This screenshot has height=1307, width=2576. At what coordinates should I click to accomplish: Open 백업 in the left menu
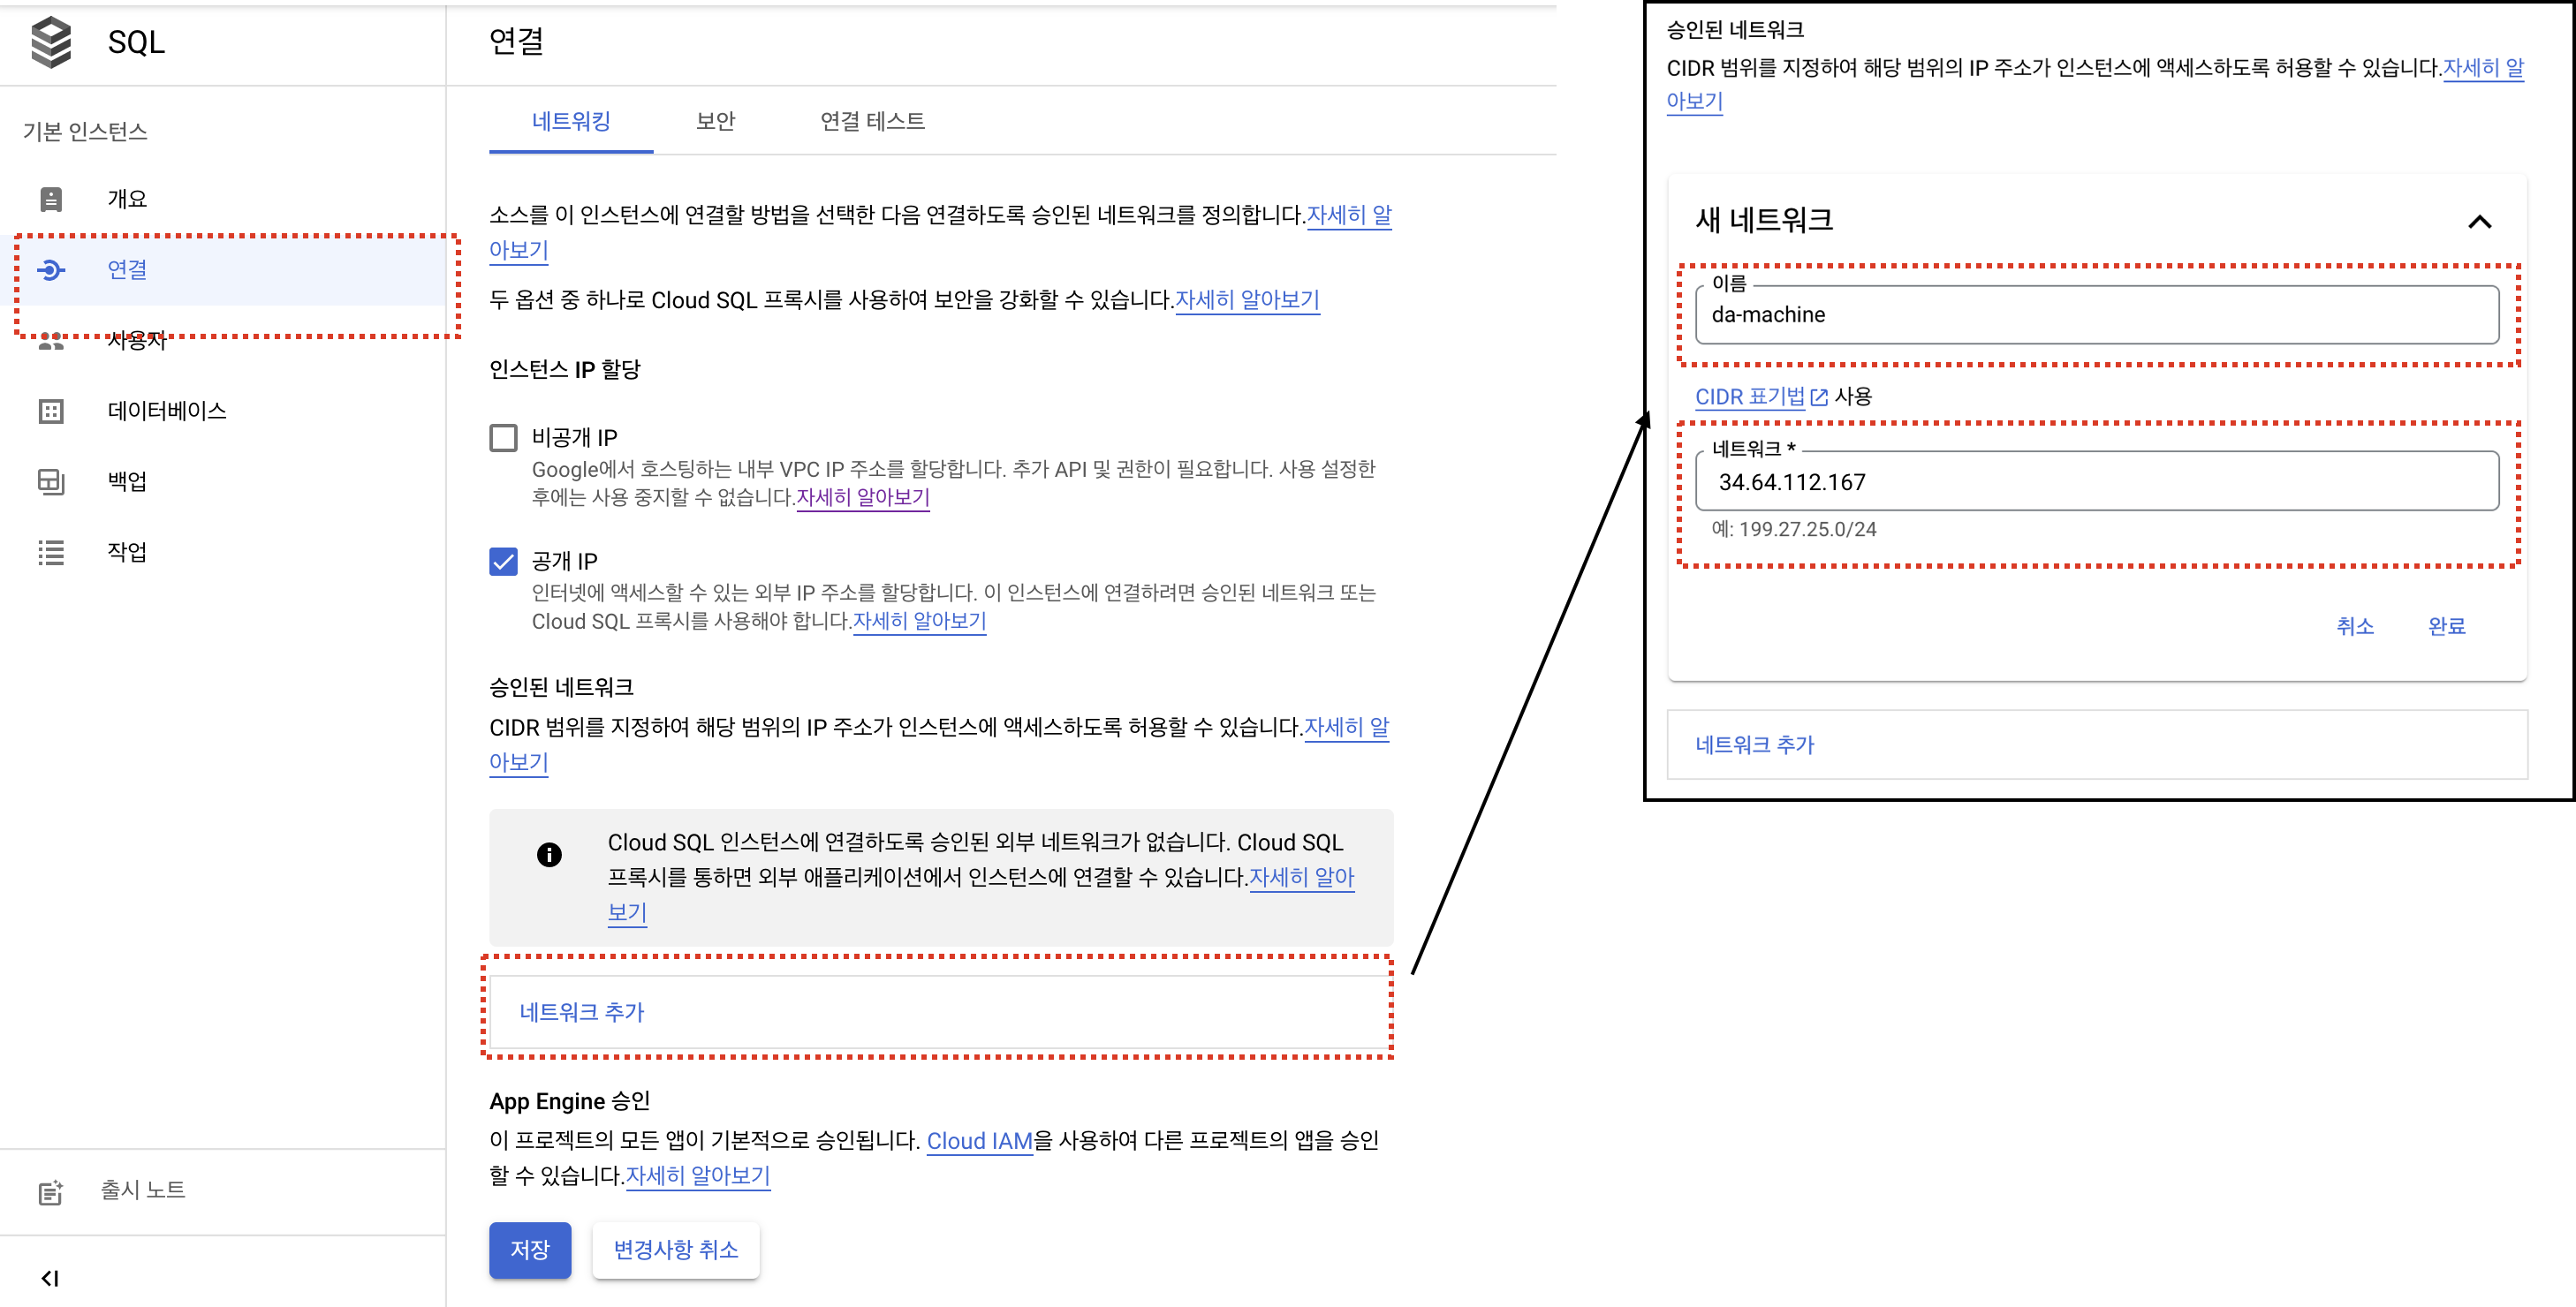click(x=127, y=482)
